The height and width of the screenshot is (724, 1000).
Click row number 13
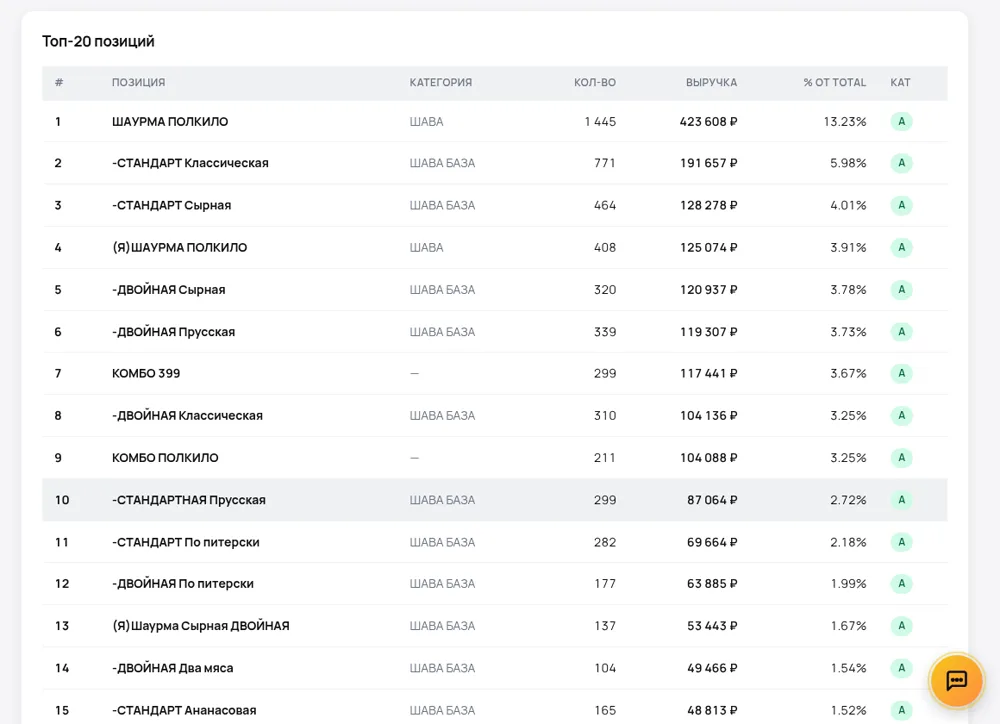coord(62,626)
